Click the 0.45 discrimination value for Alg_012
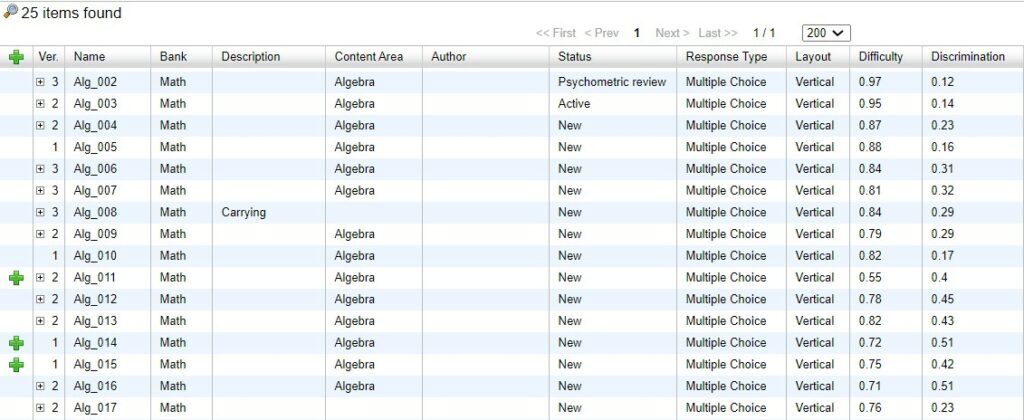Viewport: 1024px width, 420px height. click(x=942, y=299)
